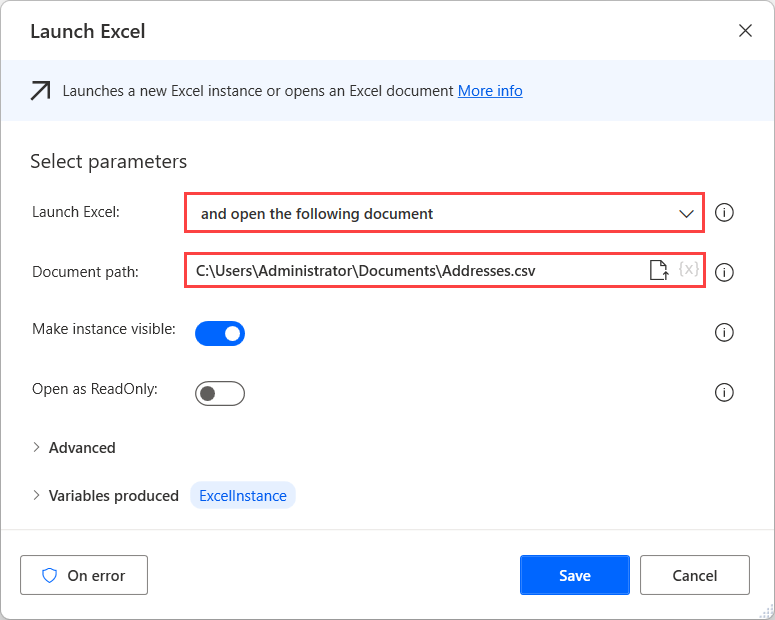Open the More info link
The width and height of the screenshot is (775, 620).
pyautogui.click(x=490, y=91)
